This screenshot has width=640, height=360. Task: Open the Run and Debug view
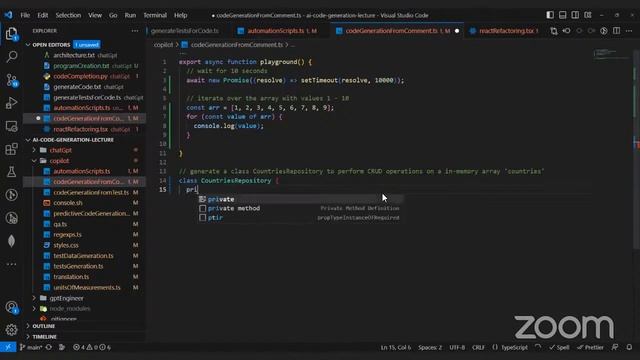(11, 103)
